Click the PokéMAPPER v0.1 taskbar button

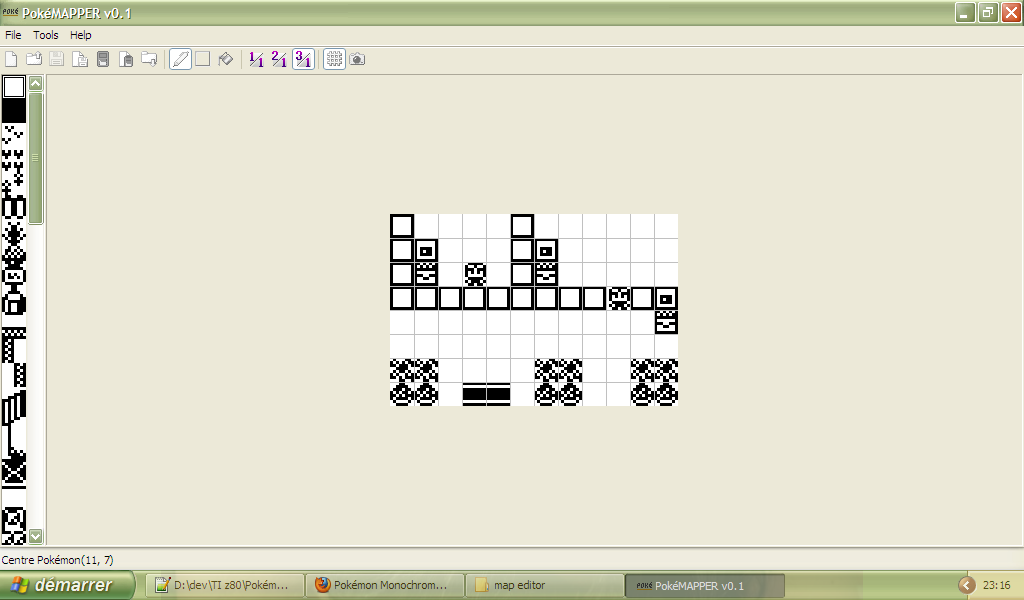(705, 586)
